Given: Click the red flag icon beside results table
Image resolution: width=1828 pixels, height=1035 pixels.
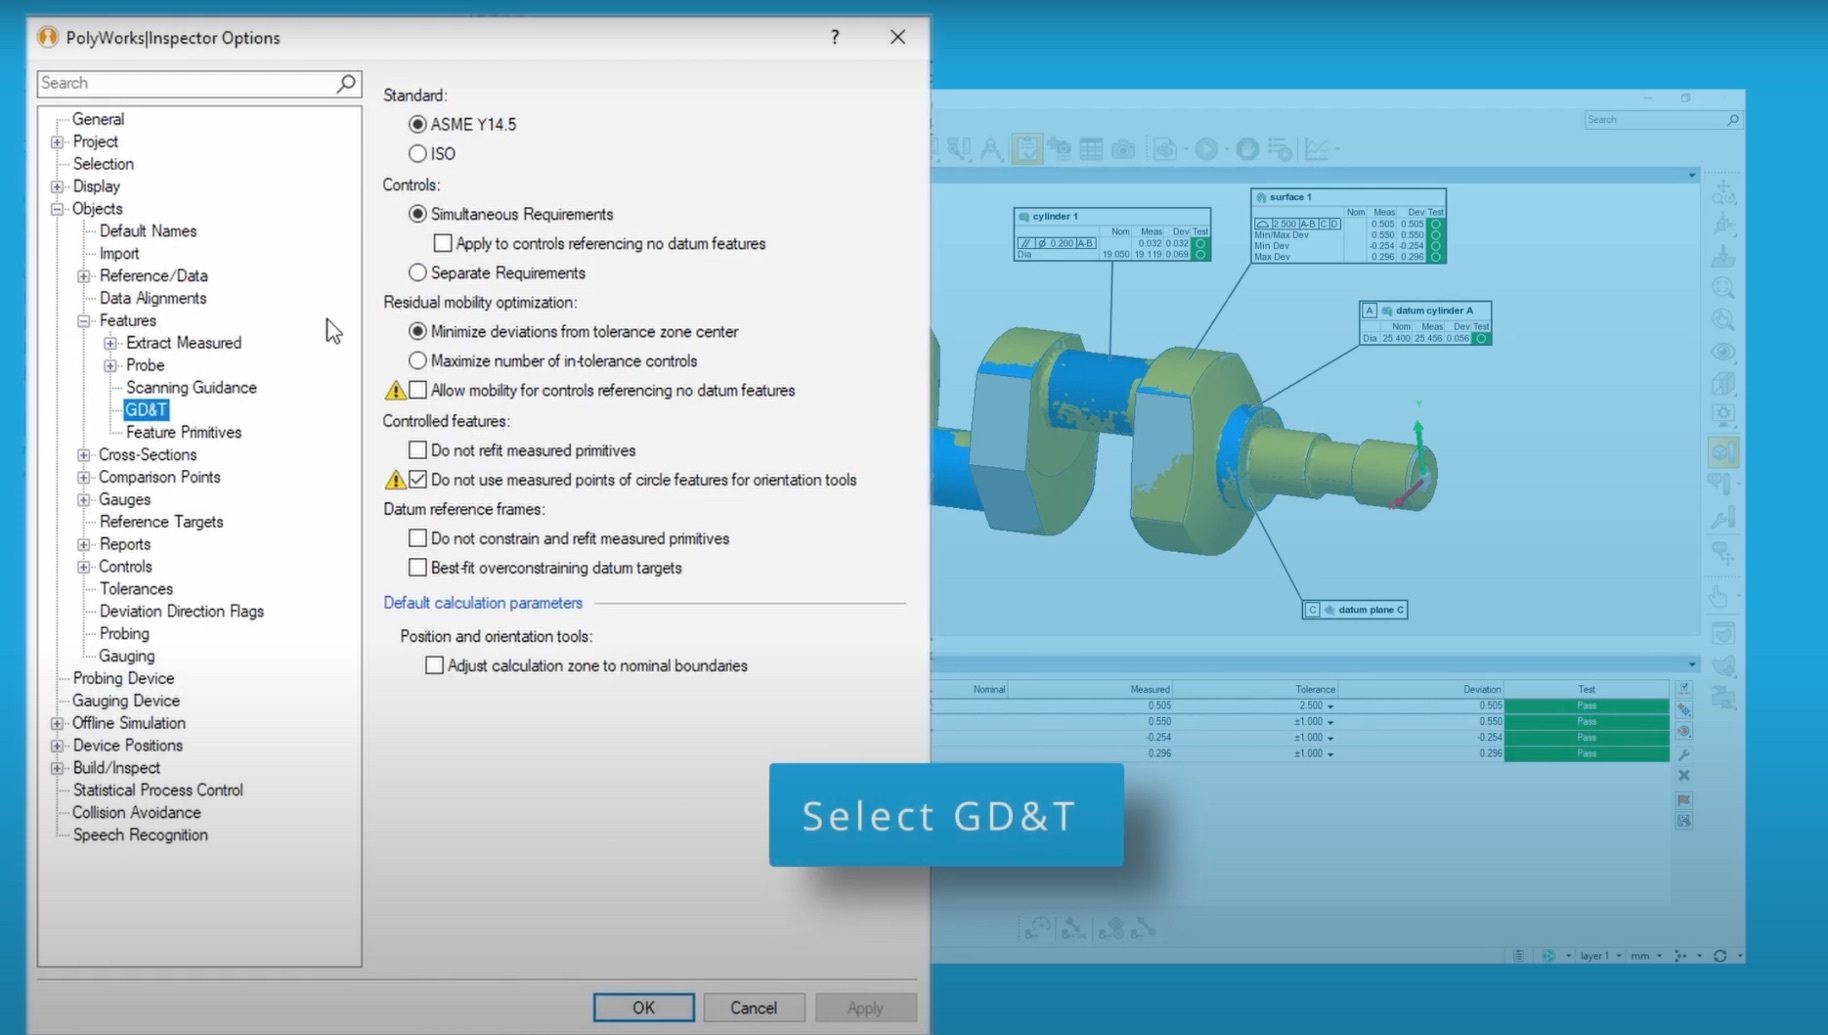Looking at the screenshot, I should (x=1684, y=799).
